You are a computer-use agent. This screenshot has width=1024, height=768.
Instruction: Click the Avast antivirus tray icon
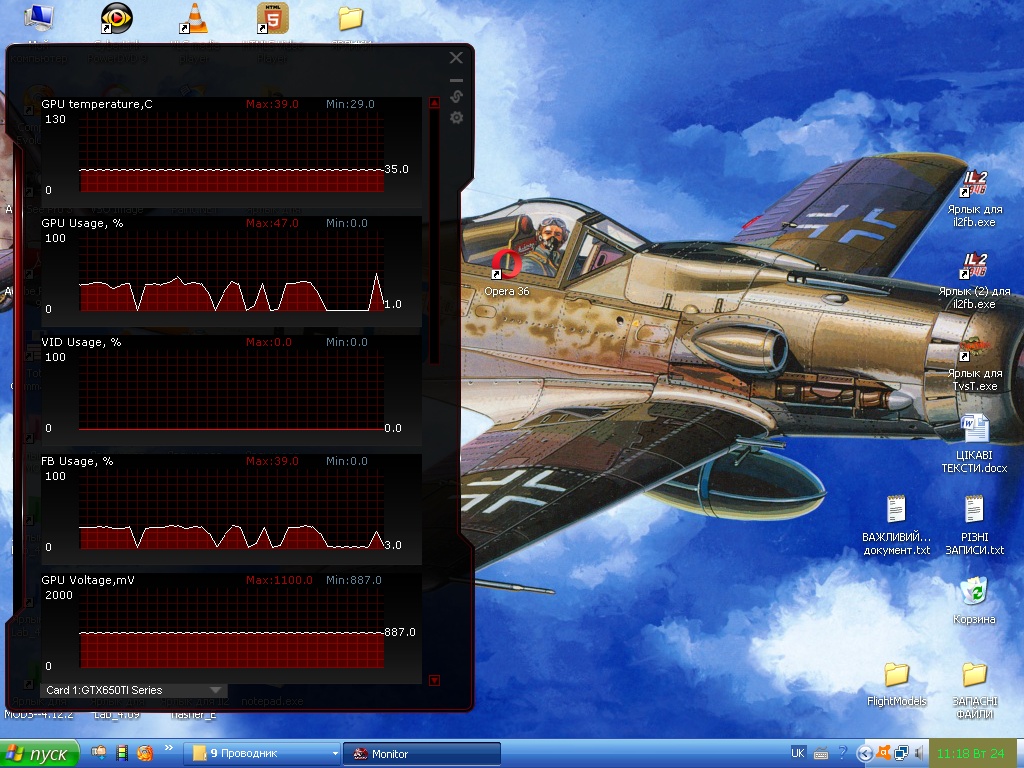(x=884, y=753)
